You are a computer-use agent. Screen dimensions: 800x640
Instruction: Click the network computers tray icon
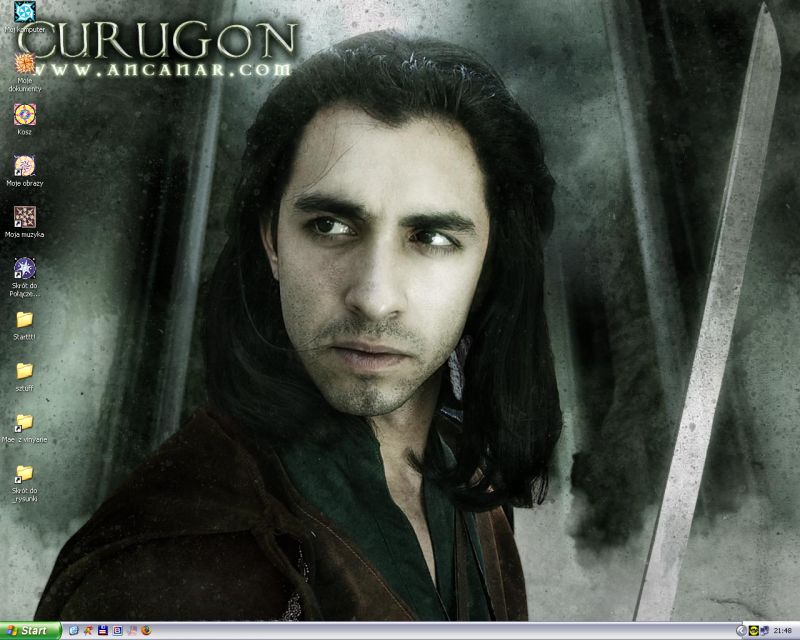point(765,631)
